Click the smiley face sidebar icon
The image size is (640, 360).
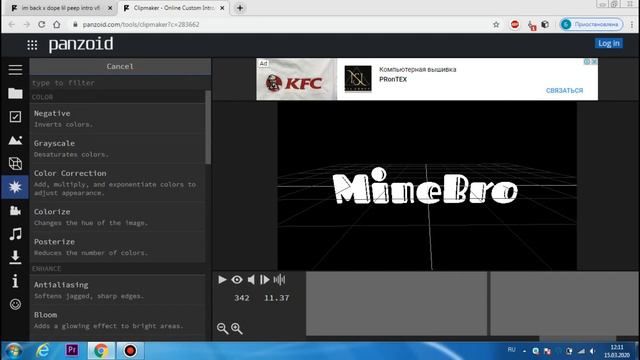[x=15, y=304]
